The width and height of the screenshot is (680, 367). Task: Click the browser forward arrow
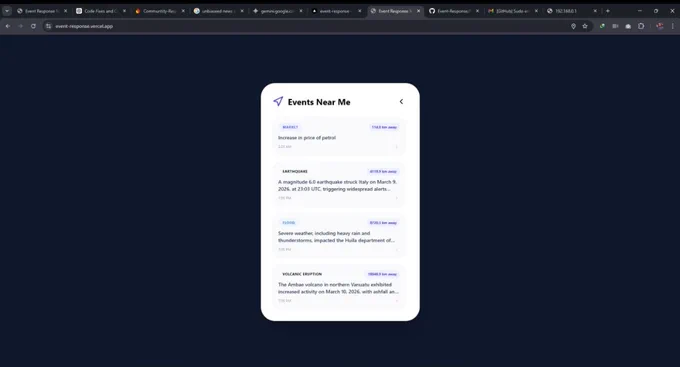(x=20, y=26)
